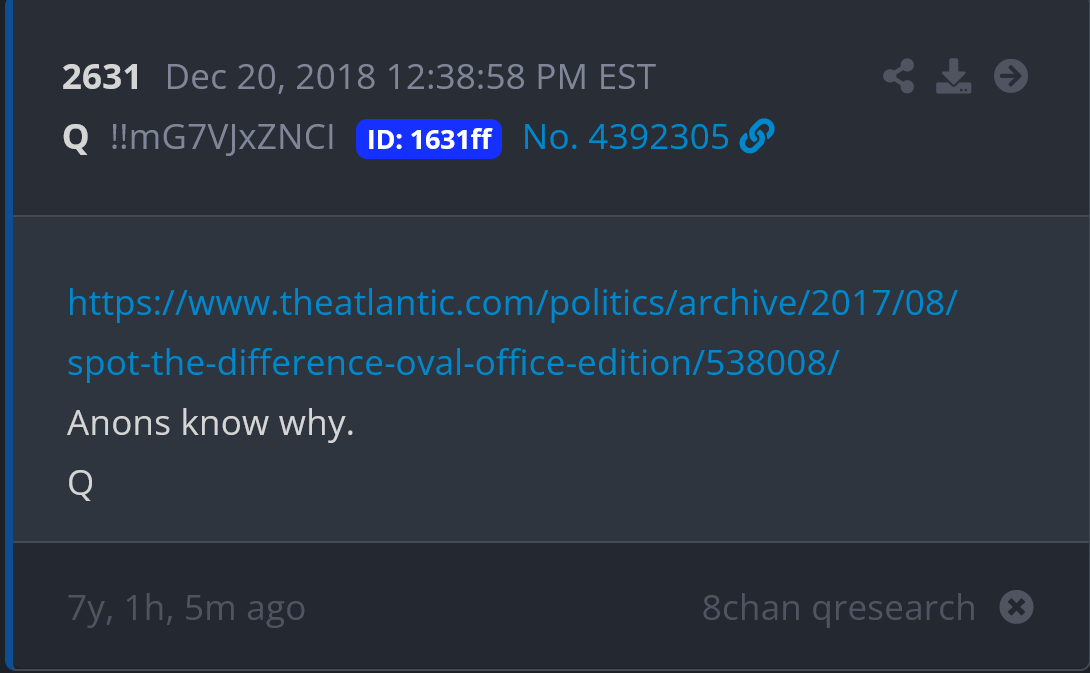Share post 2631 using the share icon
The height and width of the screenshot is (673, 1090).
point(898,76)
